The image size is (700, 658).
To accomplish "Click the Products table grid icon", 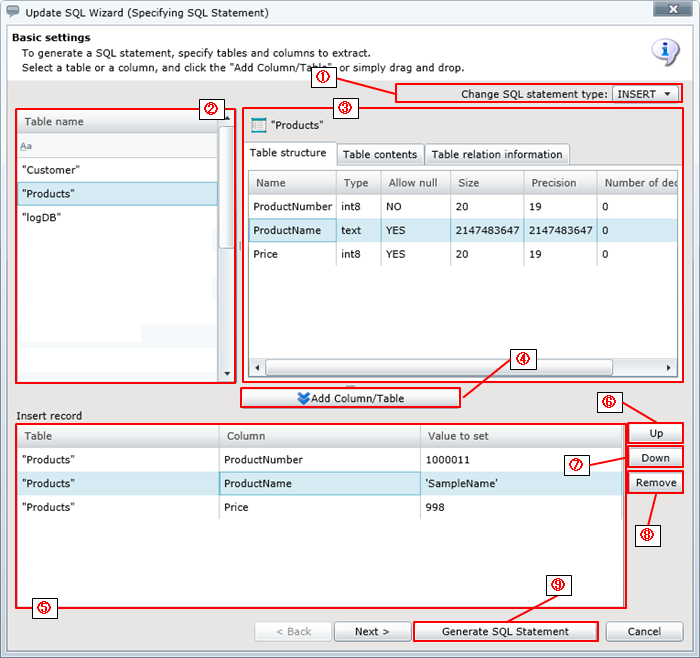I will point(258,126).
